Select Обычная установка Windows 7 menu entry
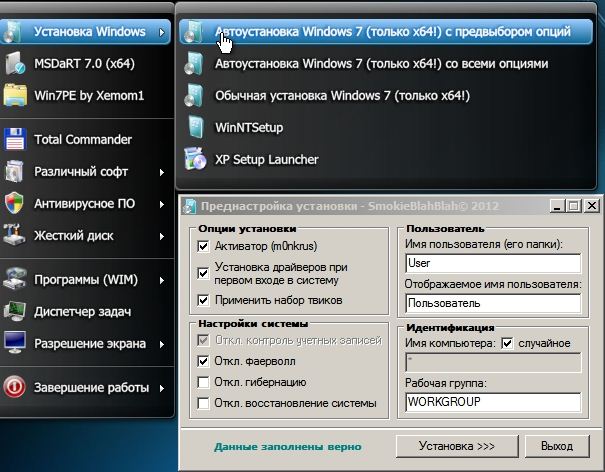 (341, 96)
